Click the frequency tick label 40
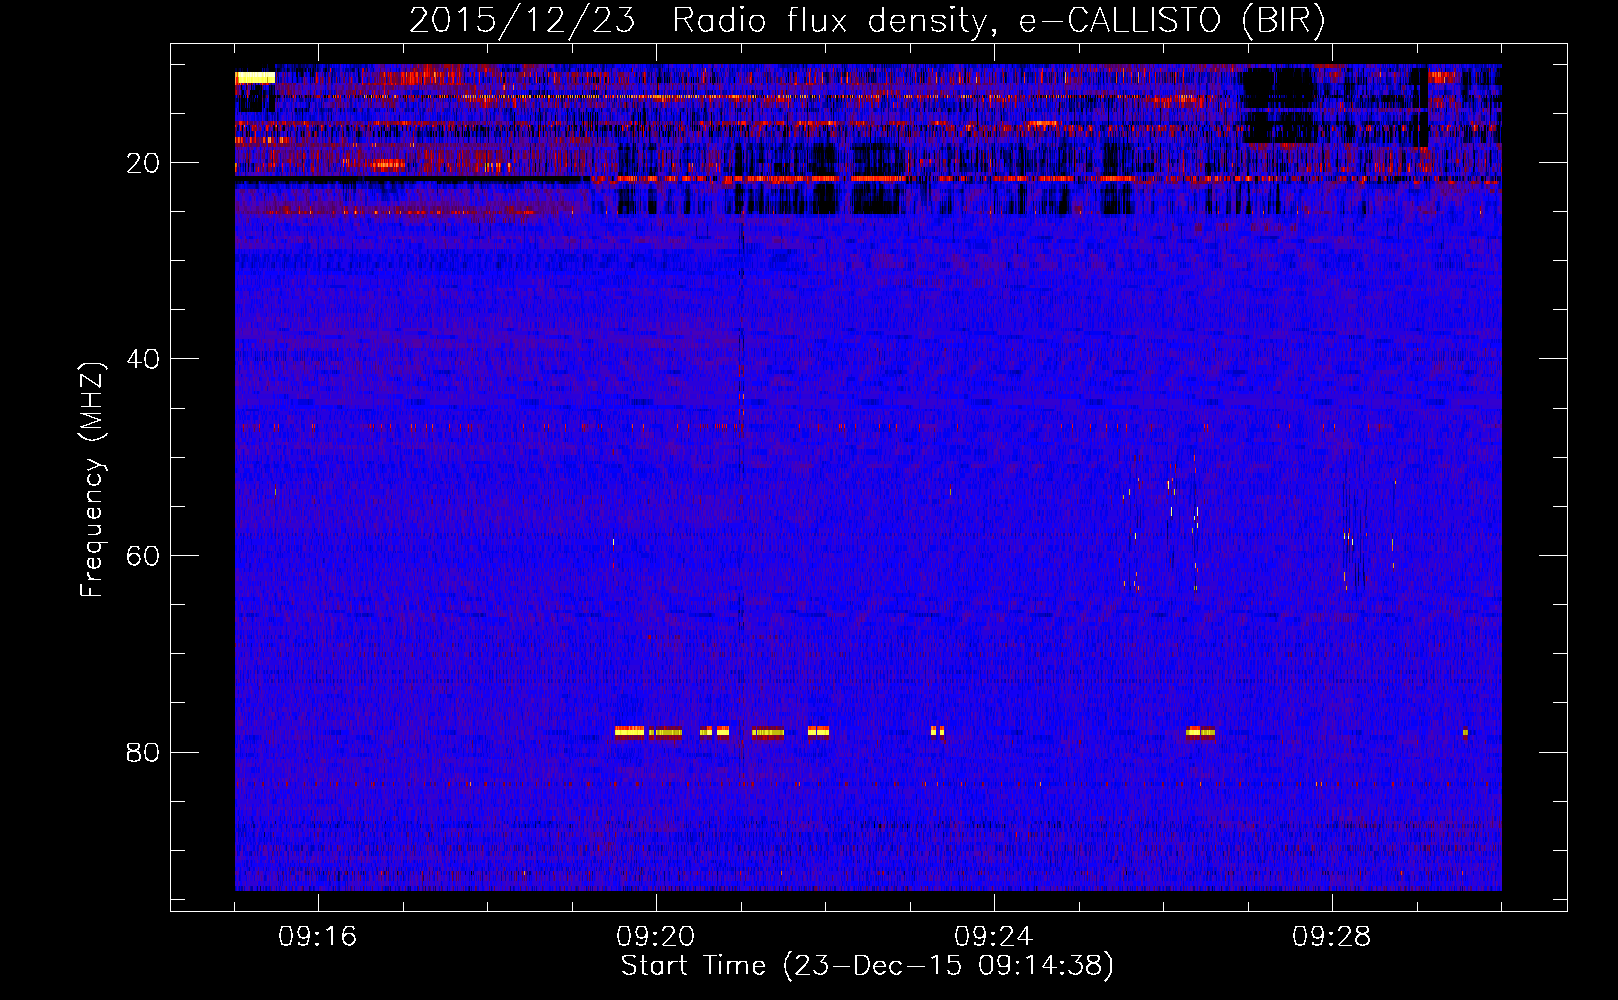Screen dimensions: 1618x1000 click(144, 359)
